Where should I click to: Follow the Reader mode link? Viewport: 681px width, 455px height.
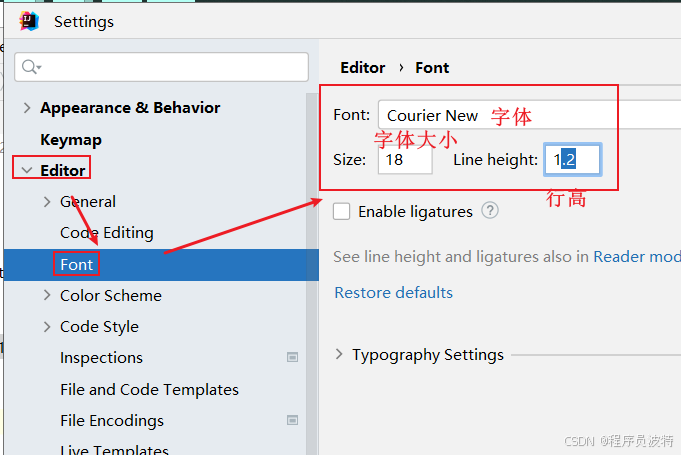point(637,257)
